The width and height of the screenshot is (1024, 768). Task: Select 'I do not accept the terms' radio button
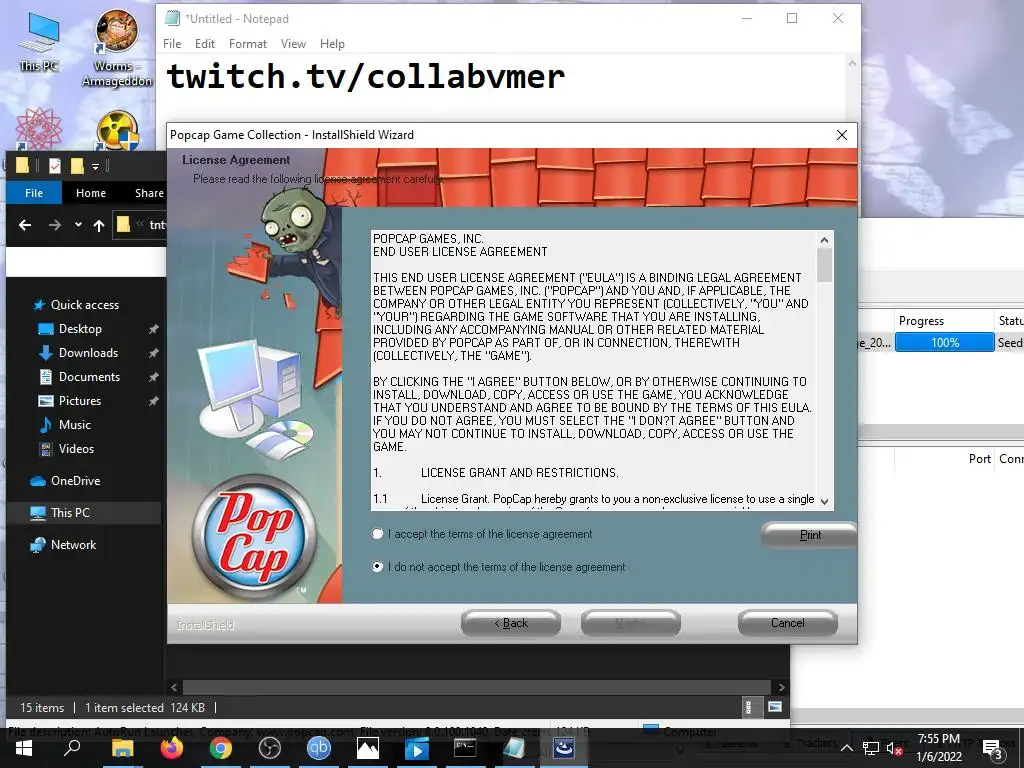(377, 566)
